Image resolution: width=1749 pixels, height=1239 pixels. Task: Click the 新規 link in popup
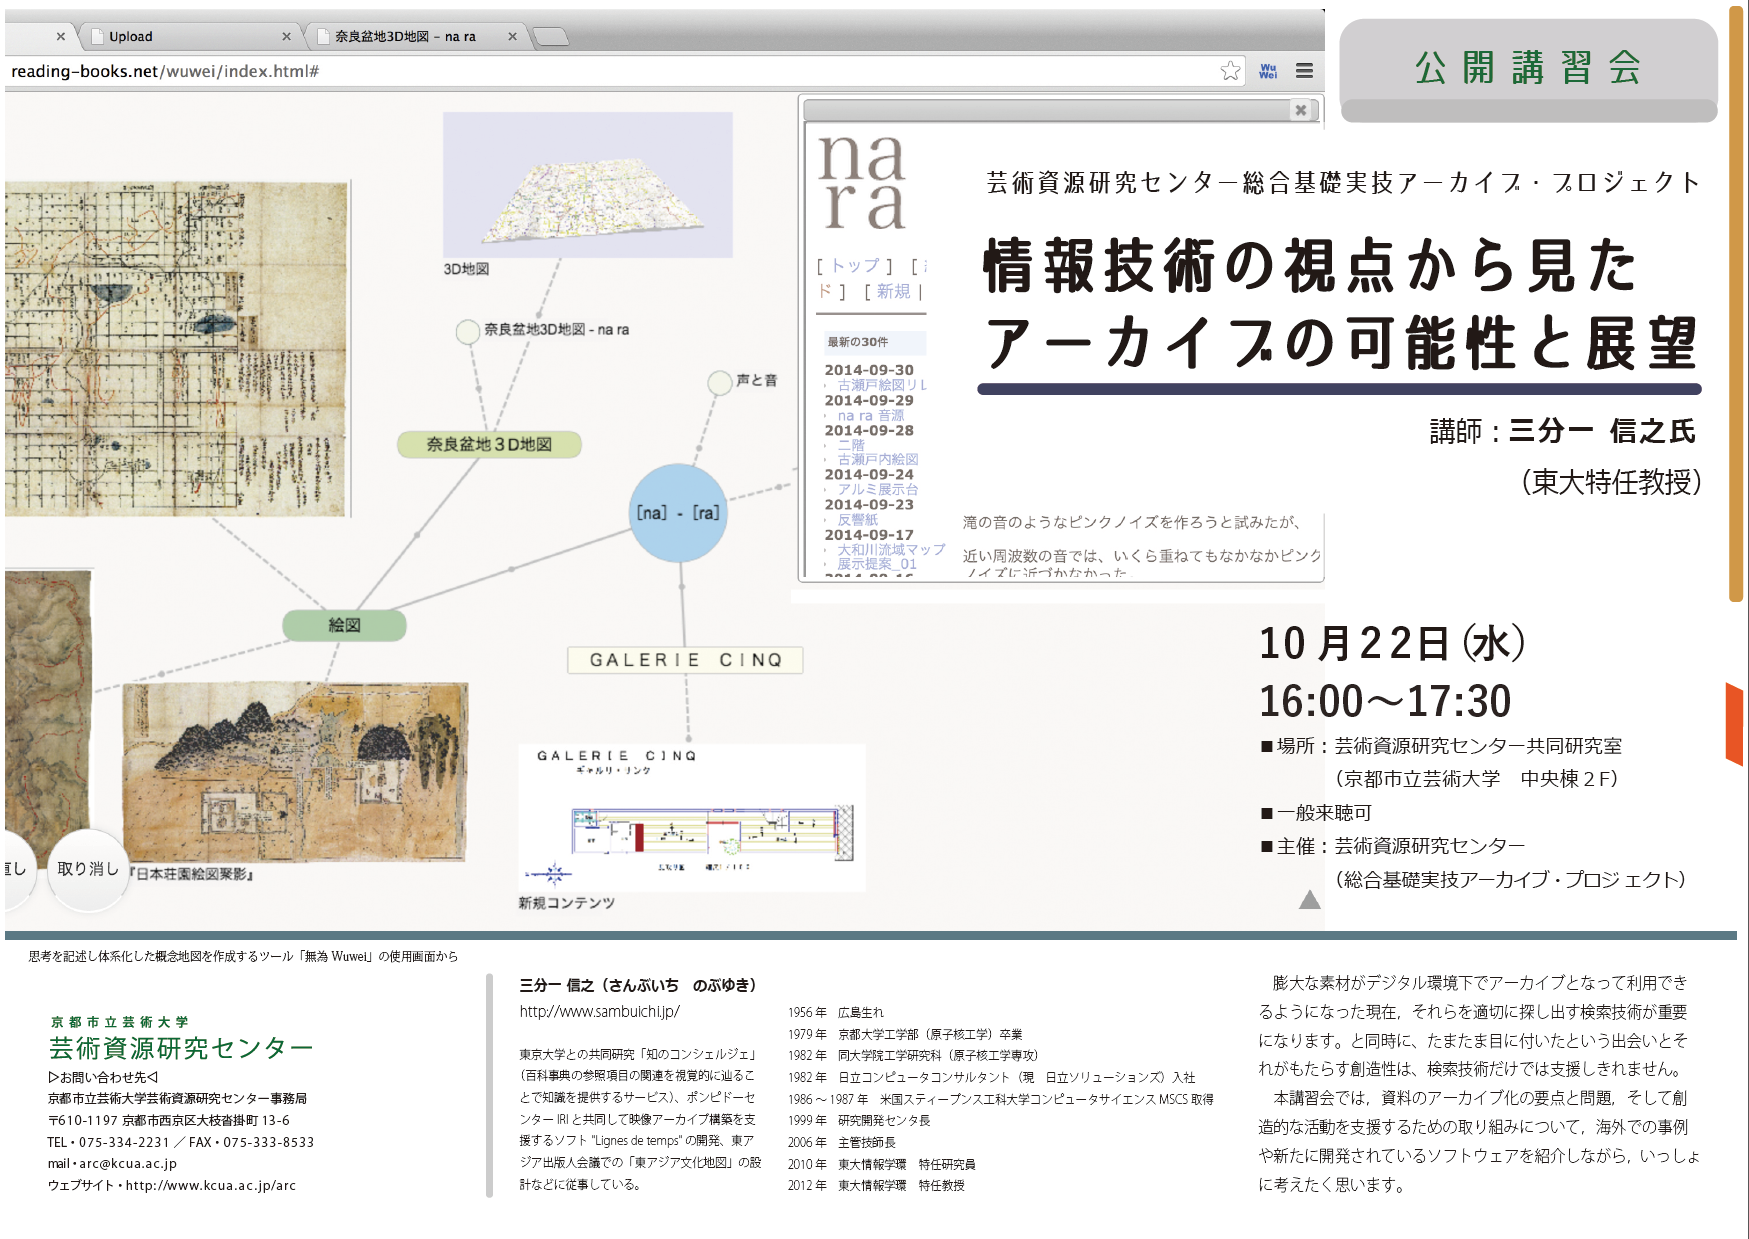coord(894,291)
